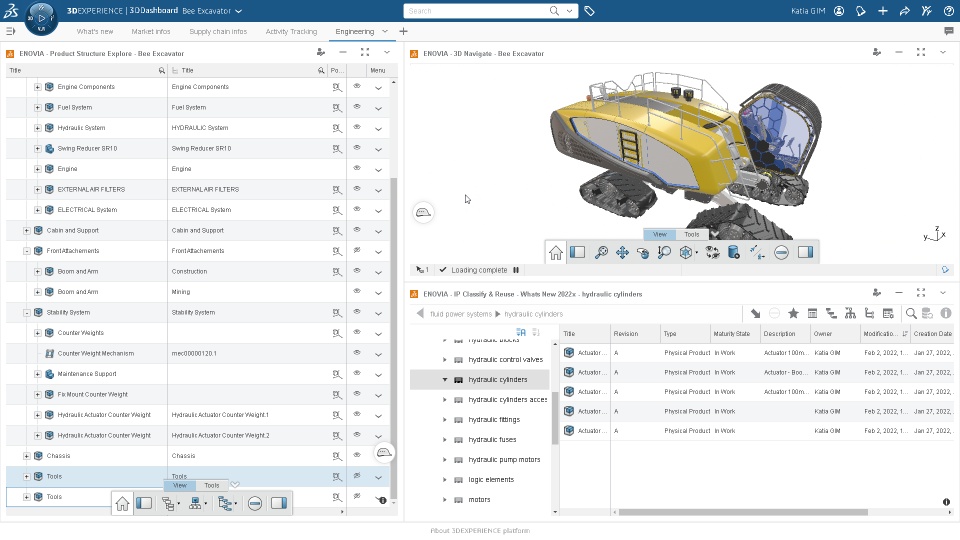This screenshot has height=540, width=960.
Task: Click the helmet icon in the 3D viewer
Action: point(423,212)
